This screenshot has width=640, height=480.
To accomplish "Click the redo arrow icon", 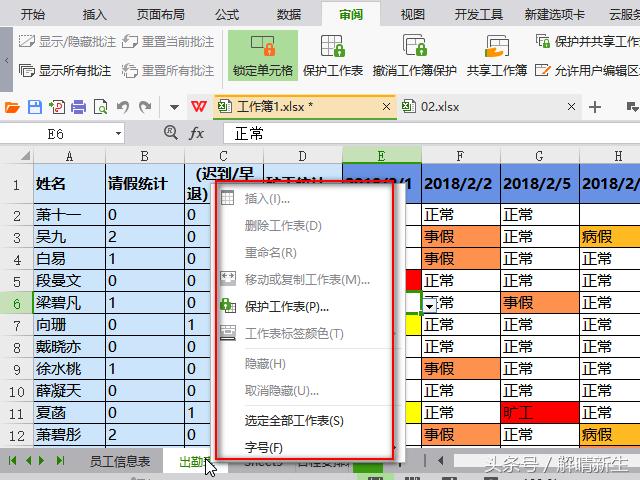I will pyautogui.click(x=145, y=107).
